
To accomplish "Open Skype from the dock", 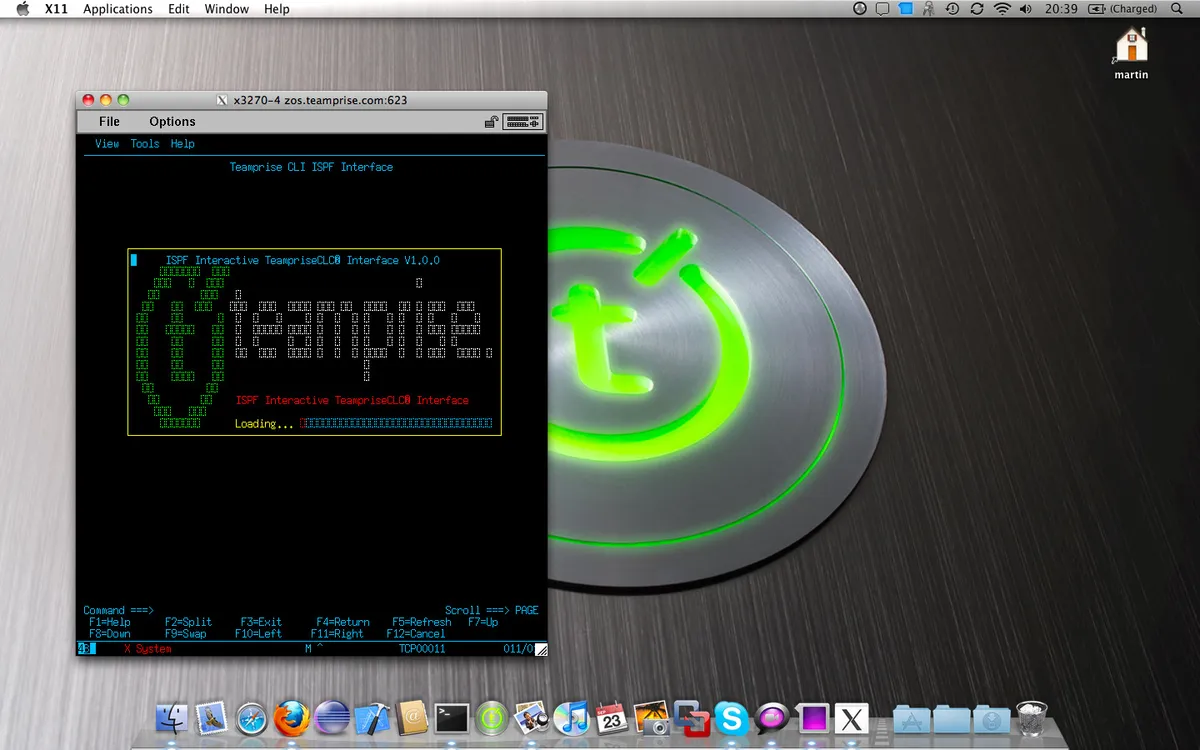I will [x=731, y=717].
